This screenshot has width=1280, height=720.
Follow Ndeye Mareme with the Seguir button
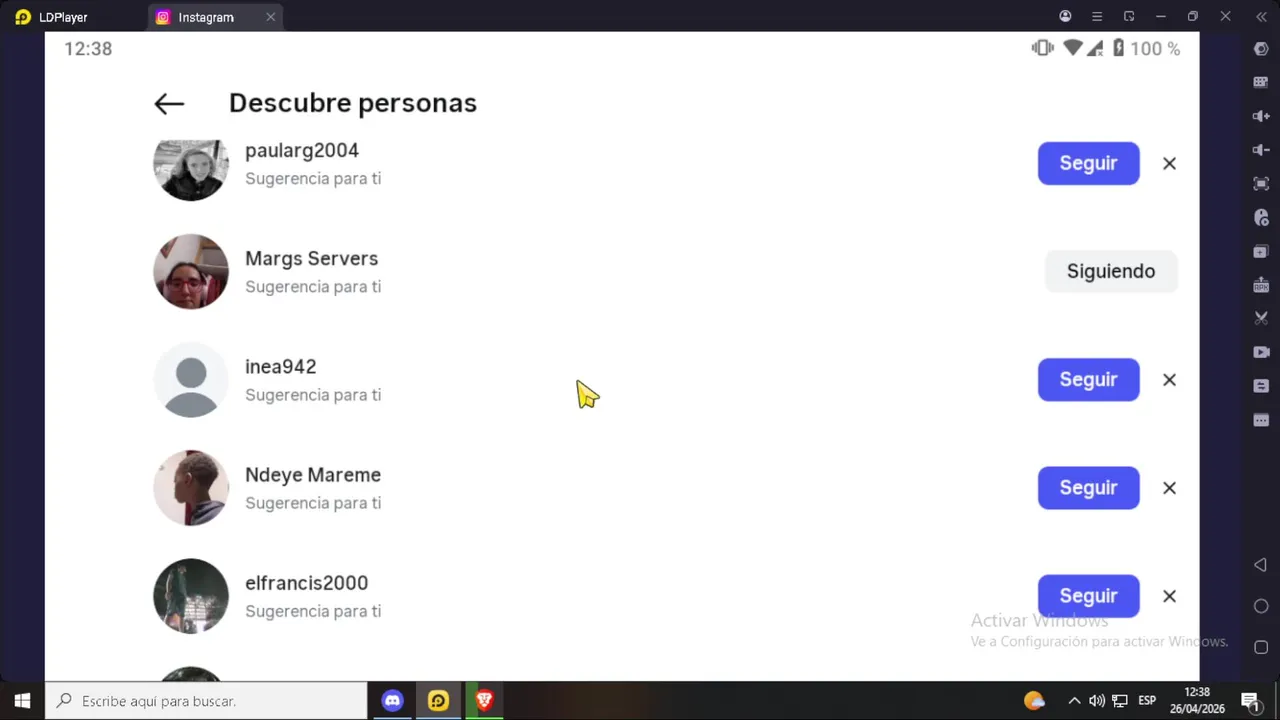tap(1088, 487)
